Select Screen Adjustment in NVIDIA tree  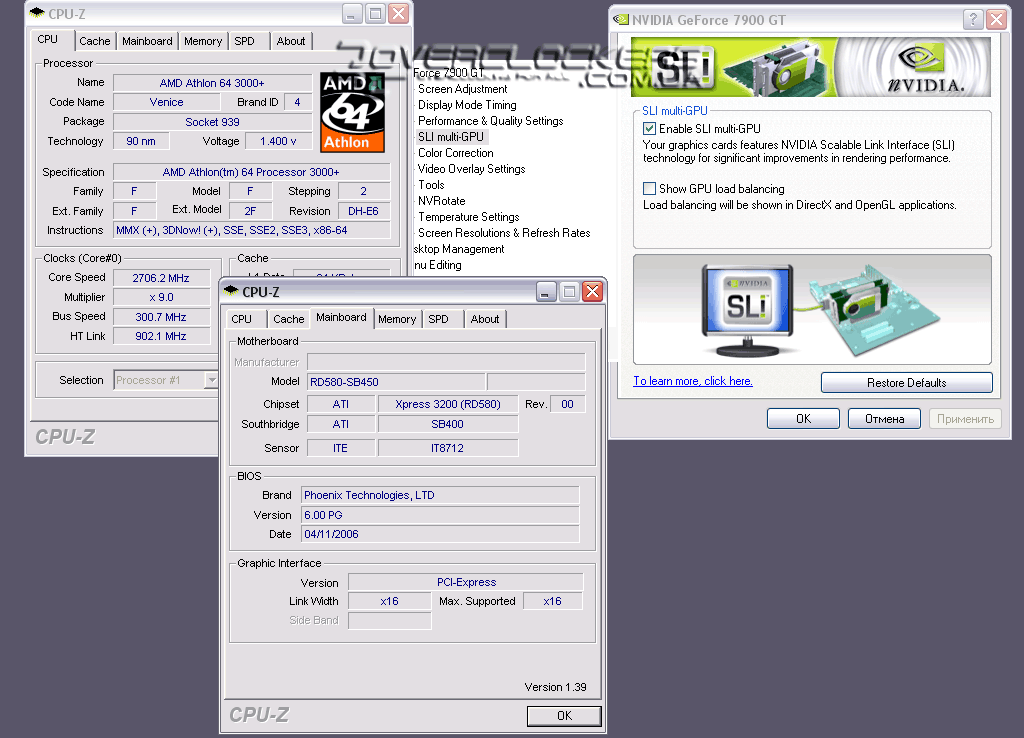click(x=462, y=89)
